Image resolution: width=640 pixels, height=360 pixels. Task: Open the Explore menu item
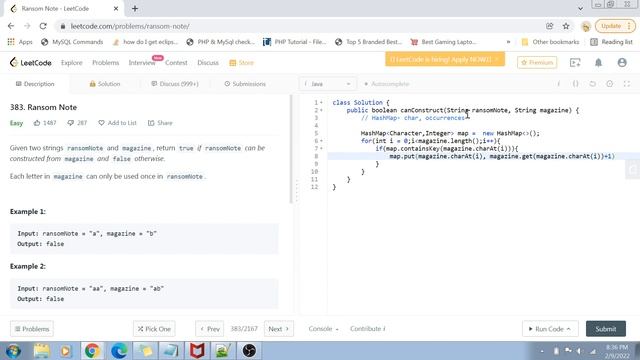coord(72,62)
